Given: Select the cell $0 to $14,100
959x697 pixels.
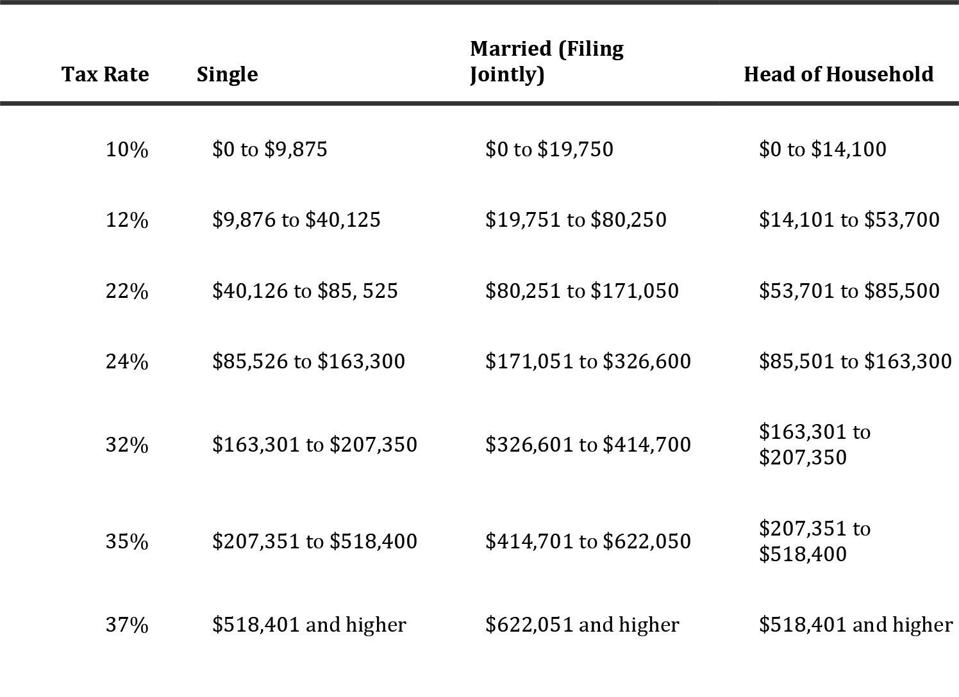Looking at the screenshot, I should point(822,150).
